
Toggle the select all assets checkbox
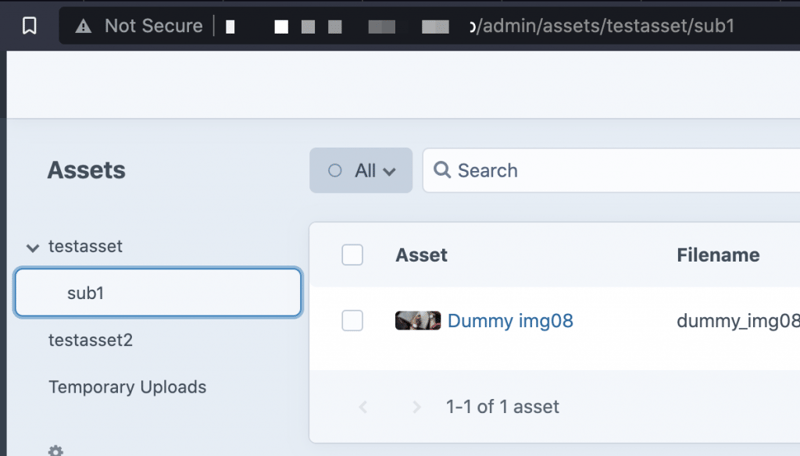coord(352,255)
